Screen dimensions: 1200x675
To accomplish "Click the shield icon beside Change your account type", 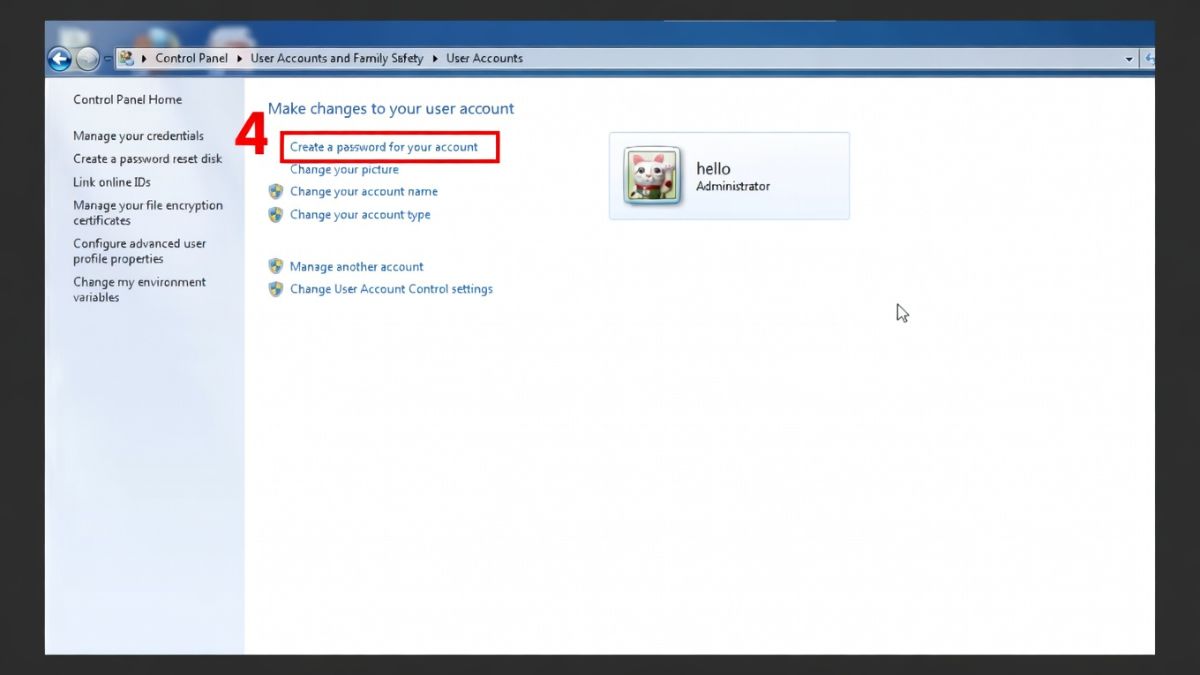I will 276,214.
